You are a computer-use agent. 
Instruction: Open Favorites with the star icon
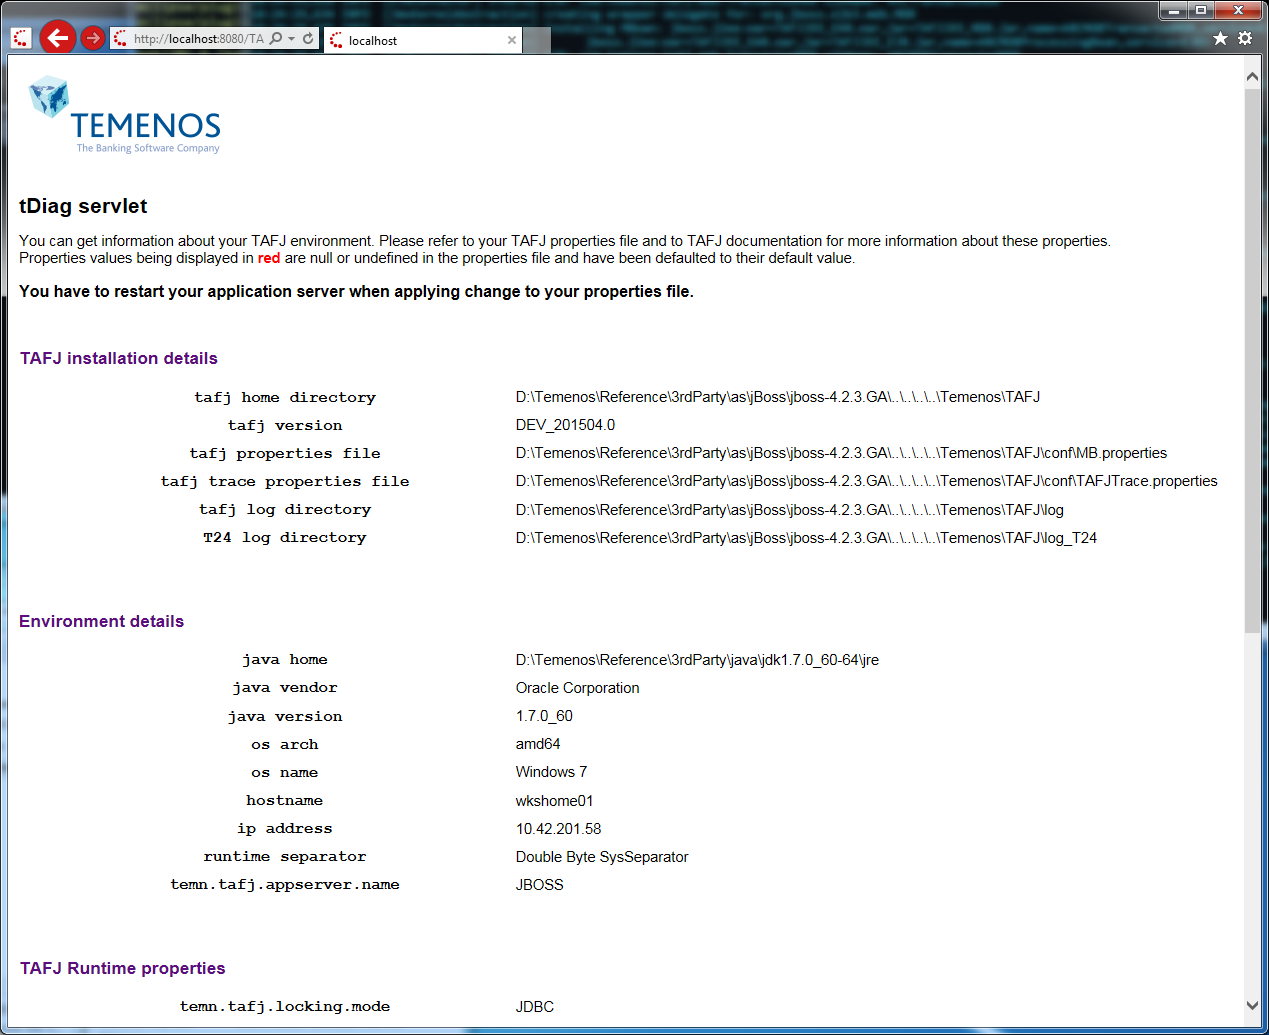(1220, 38)
